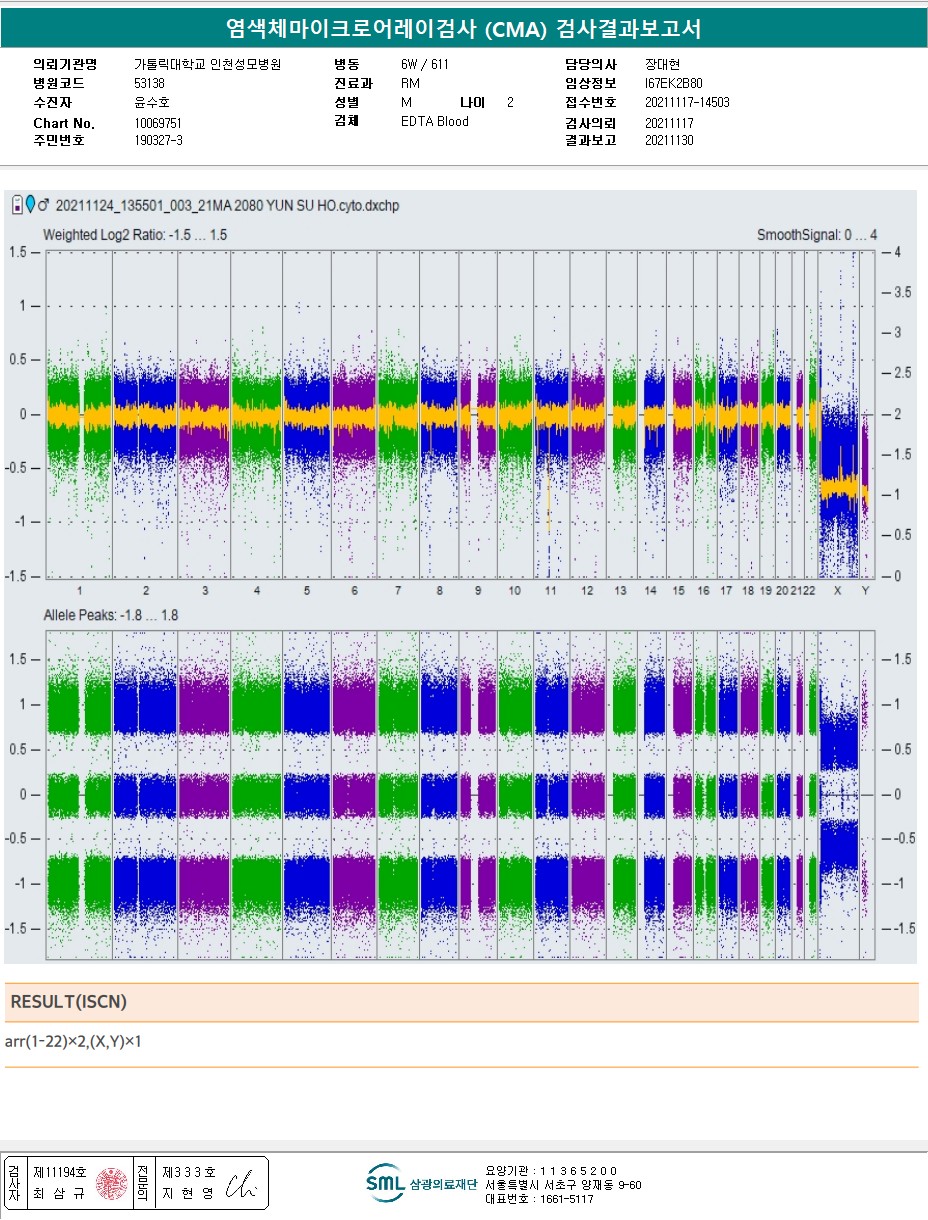
Task: Click the '임상정보' field label
Action: click(x=591, y=83)
